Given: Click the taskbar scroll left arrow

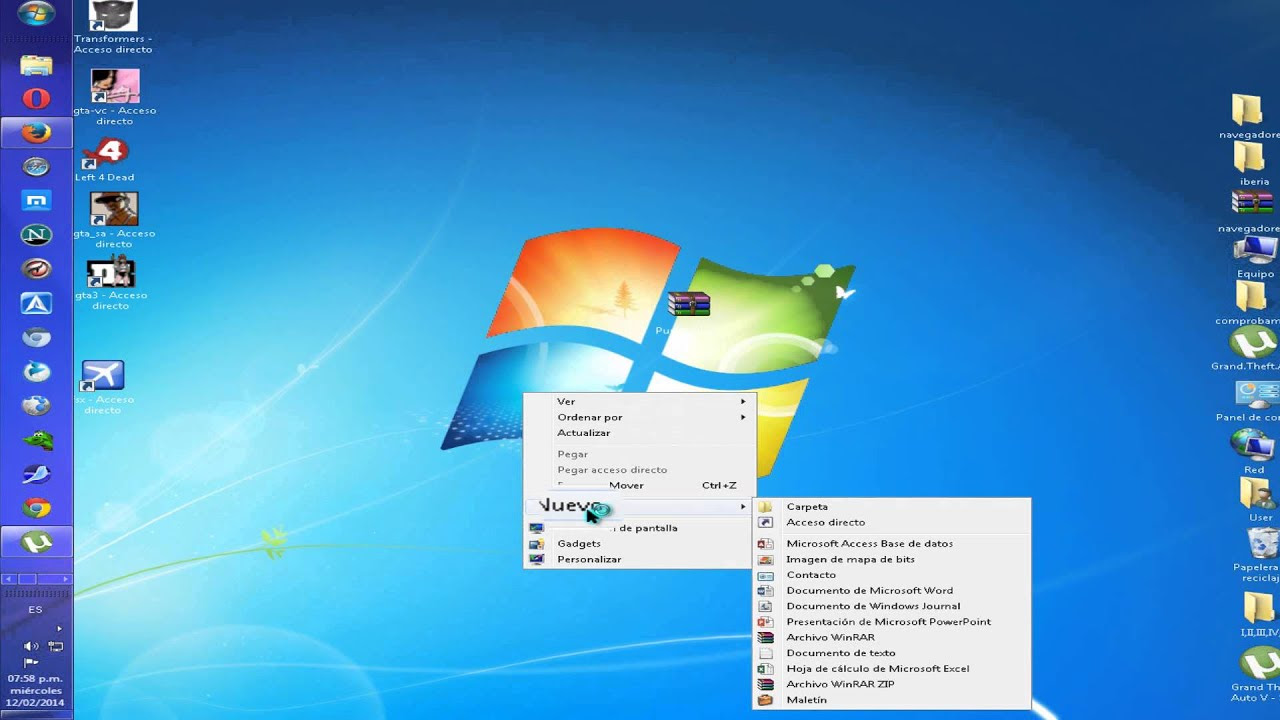Looking at the screenshot, I should (x=7, y=578).
